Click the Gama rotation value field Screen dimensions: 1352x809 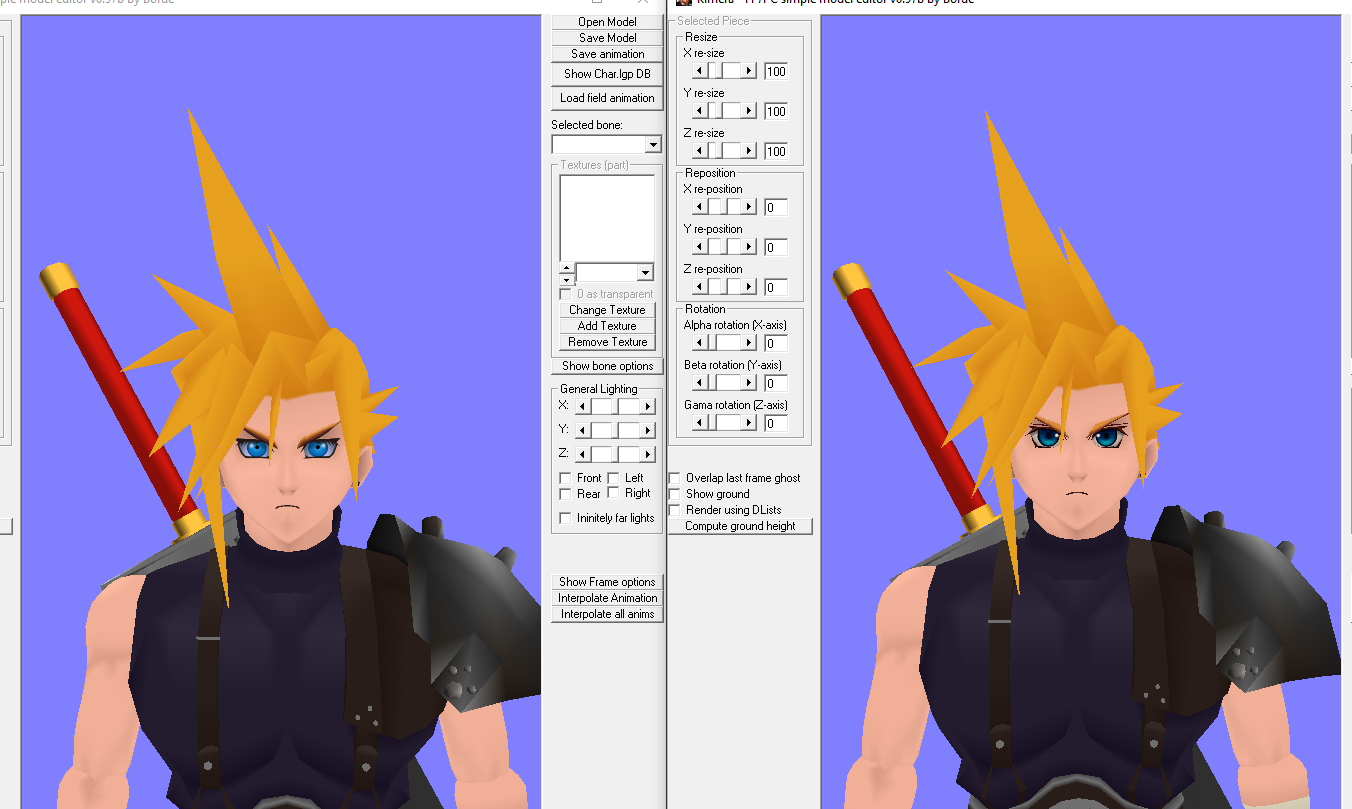[x=776, y=424]
